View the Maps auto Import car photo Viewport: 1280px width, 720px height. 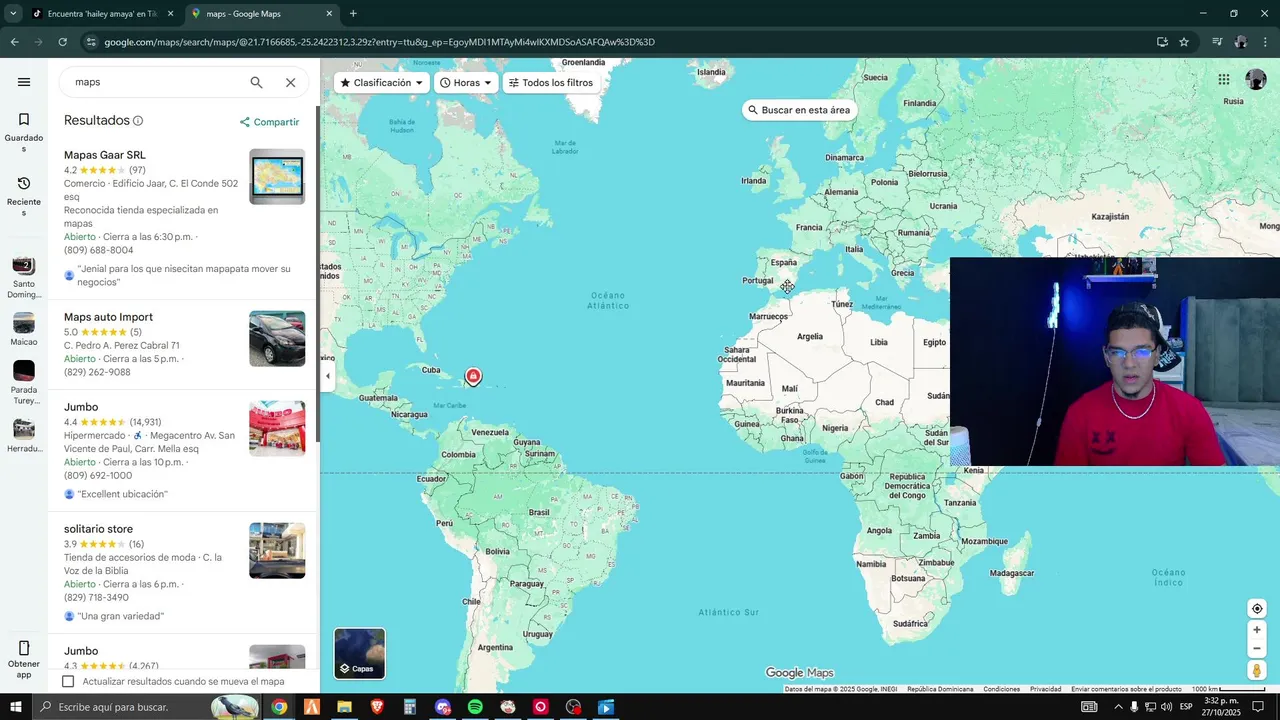277,339
